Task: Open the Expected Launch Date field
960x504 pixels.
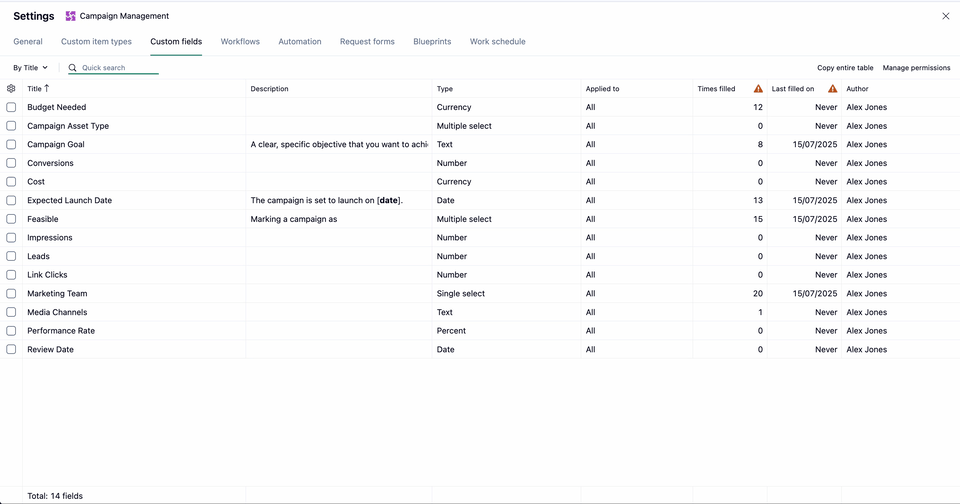Action: pos(69,200)
